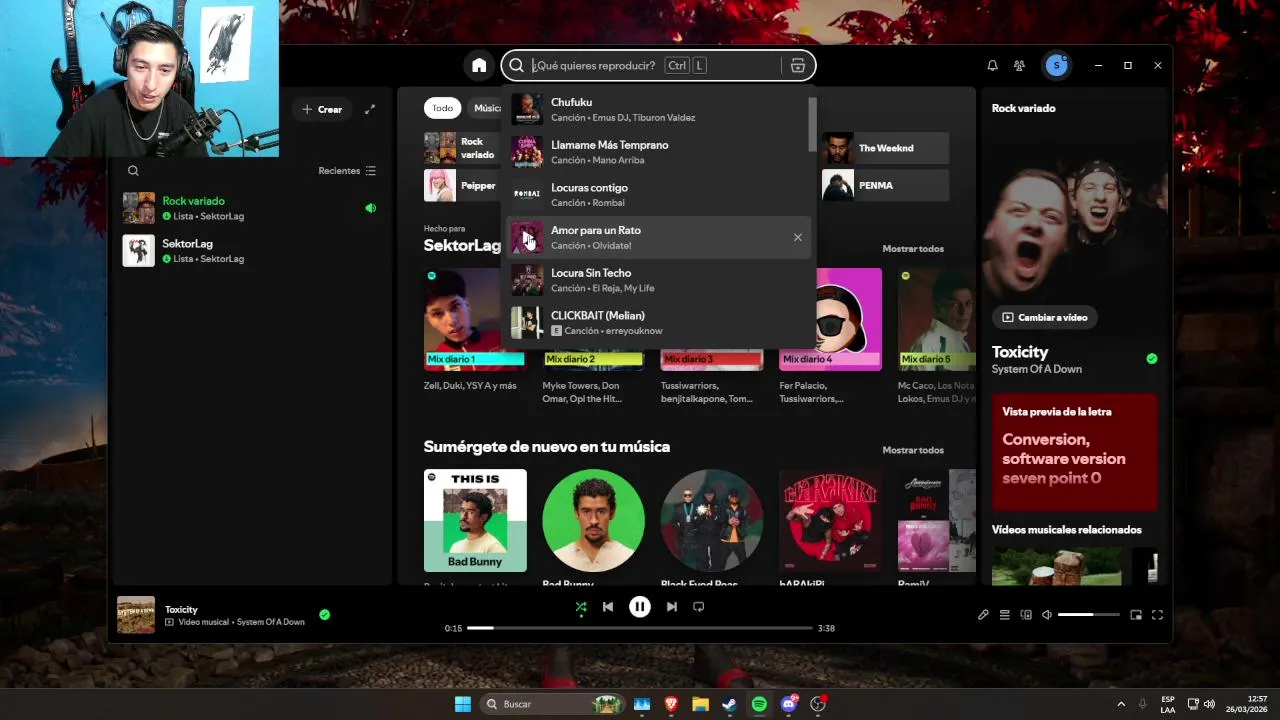The width and height of the screenshot is (1280, 720).
Task: Click Toxicity title in right panel
Action: pos(1020,352)
